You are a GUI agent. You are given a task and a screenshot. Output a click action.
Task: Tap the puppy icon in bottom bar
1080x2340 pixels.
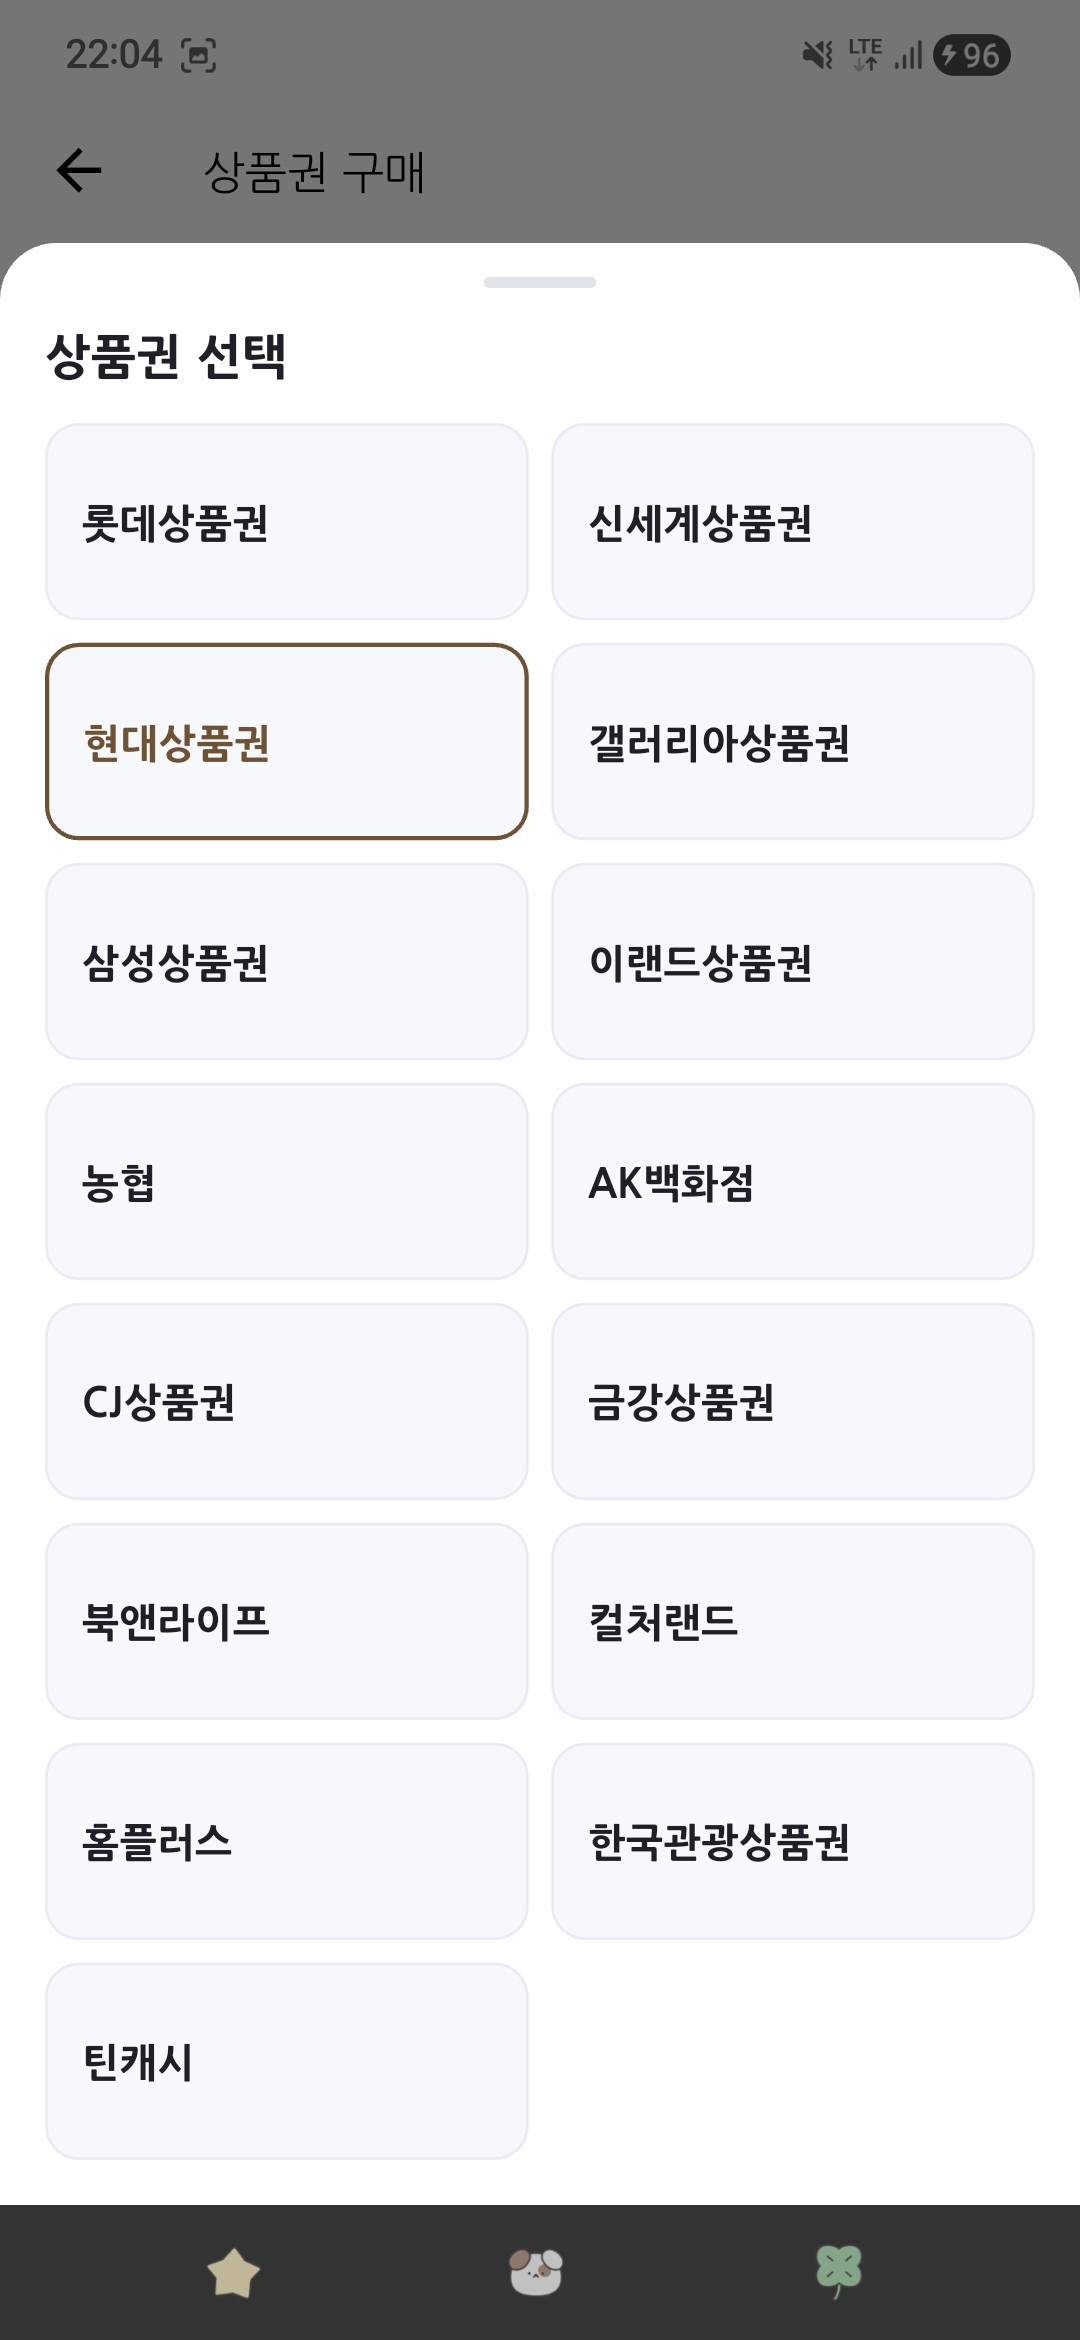[x=536, y=2272]
